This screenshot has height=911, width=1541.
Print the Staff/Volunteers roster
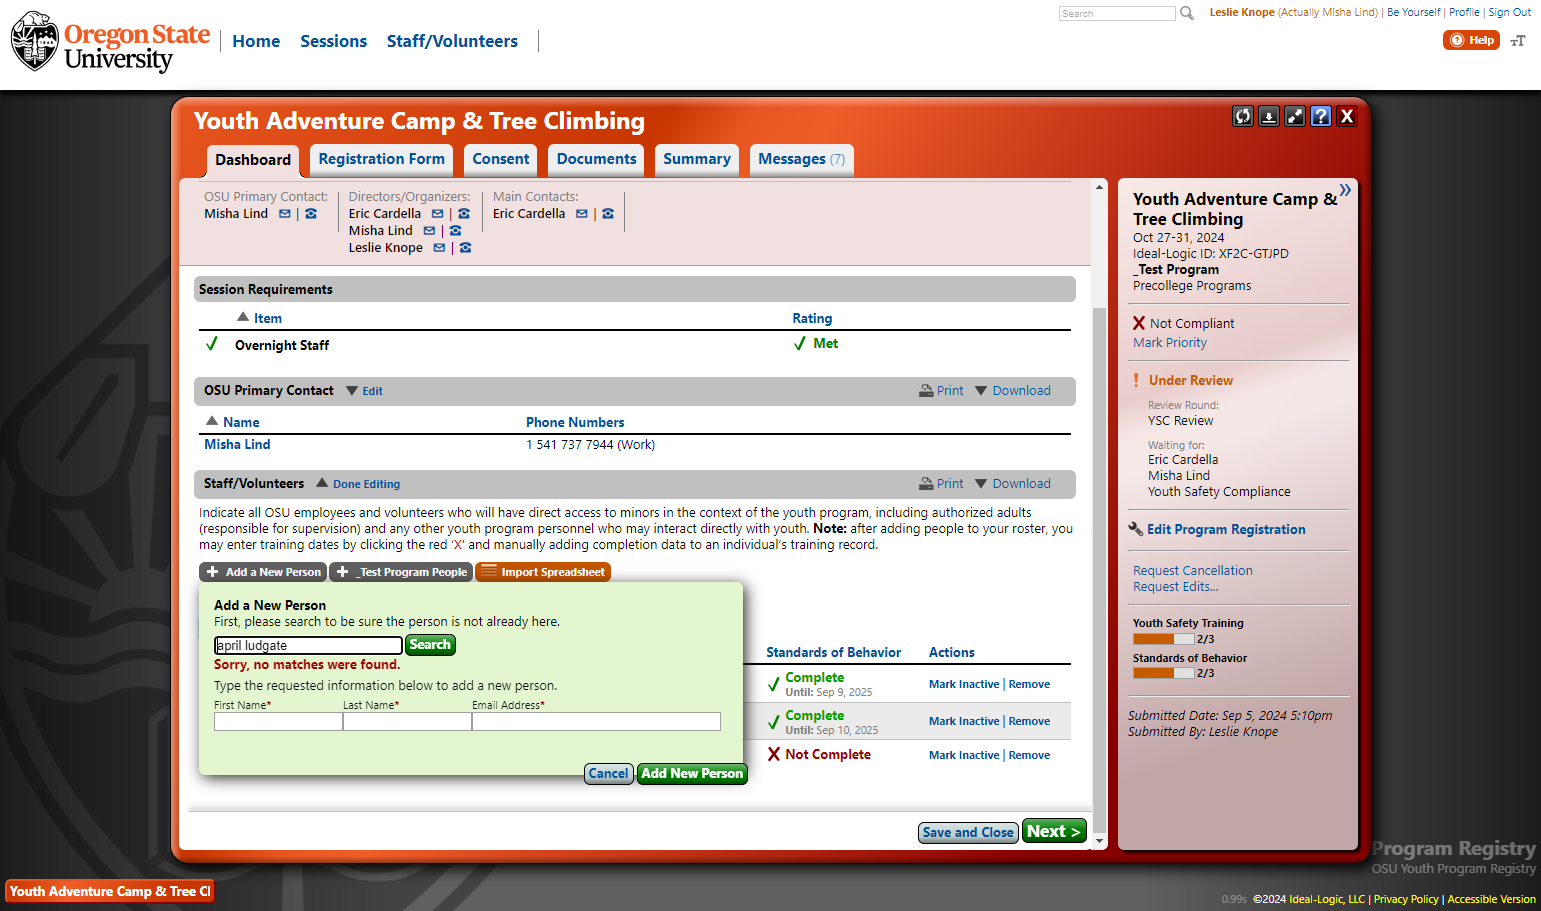(x=941, y=484)
